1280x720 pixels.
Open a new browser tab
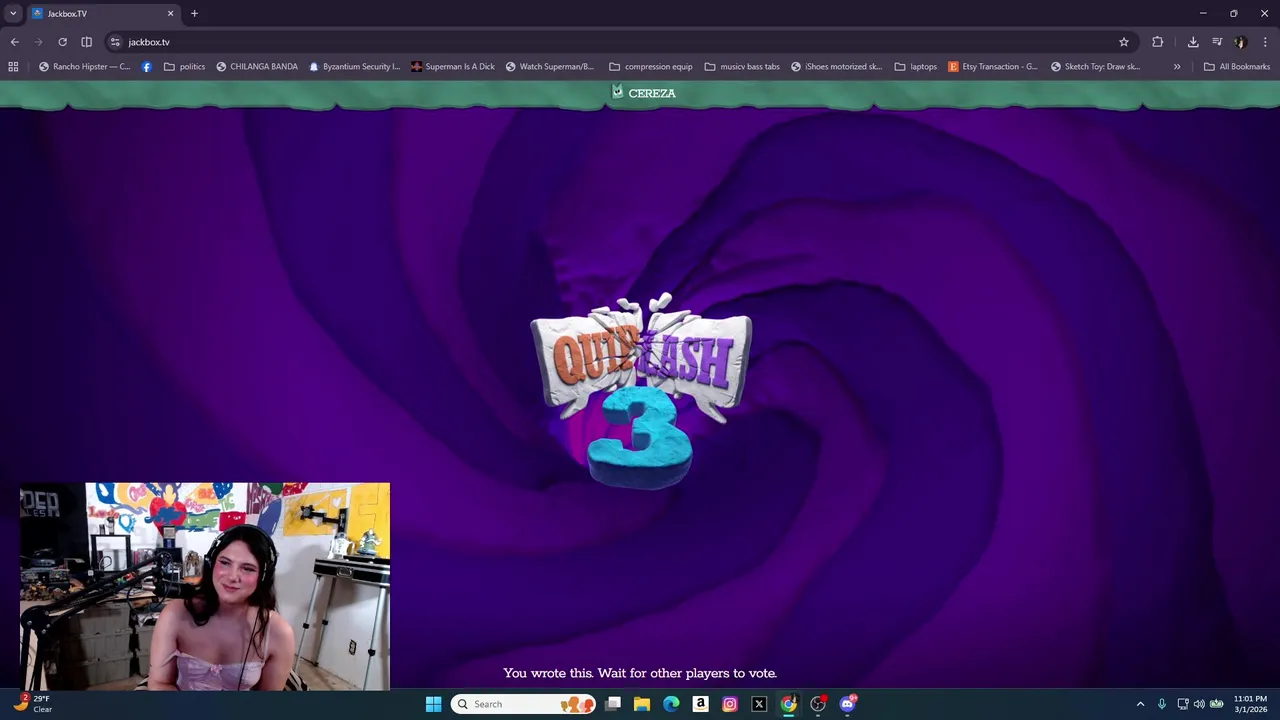pos(194,13)
